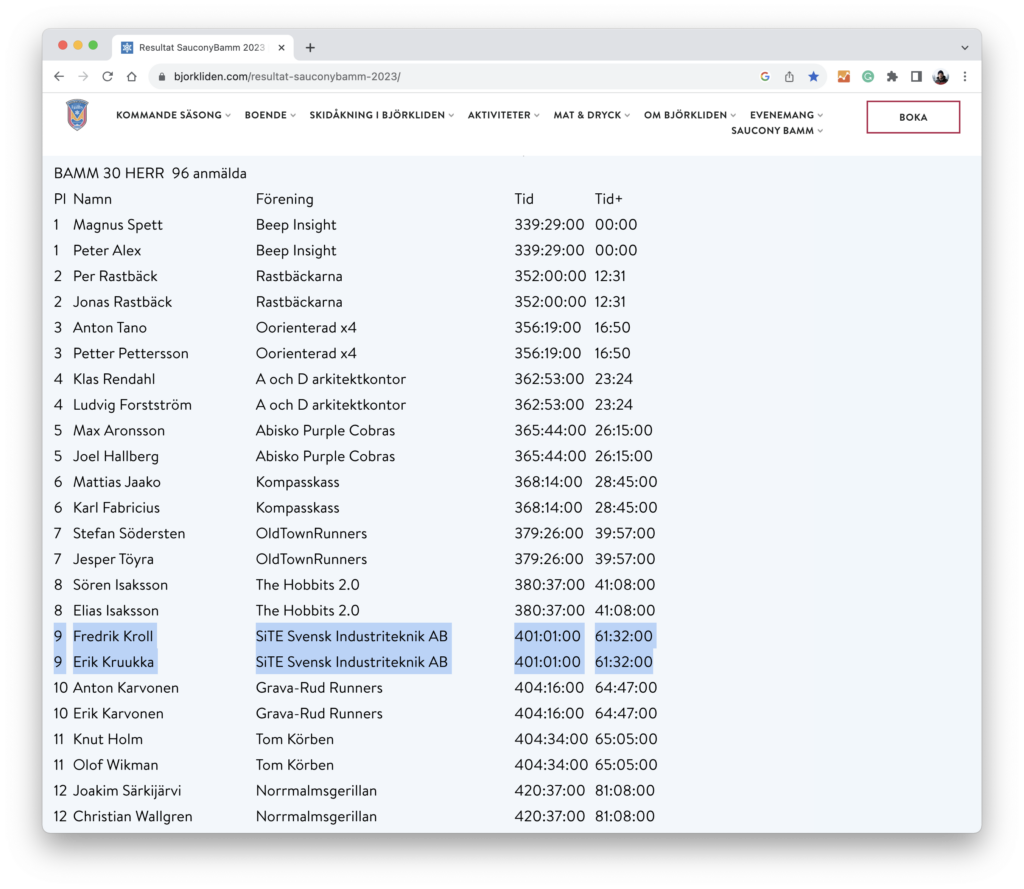Screen dimensions: 1024x889
Task: Select the Resultat SauconyBamm 2023 tab
Action: point(203,48)
